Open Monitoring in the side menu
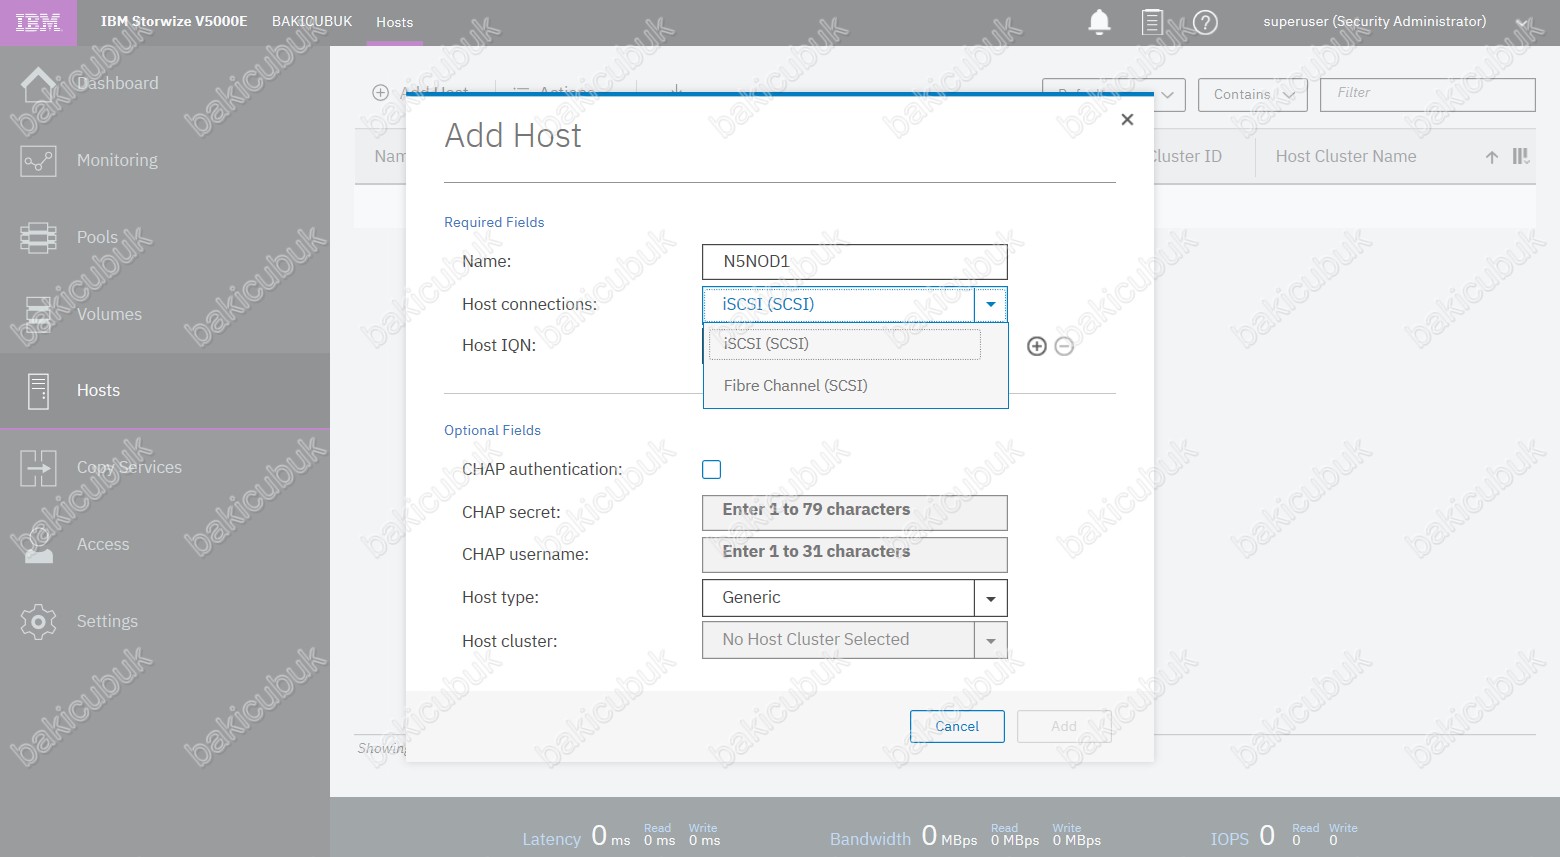This screenshot has height=857, width=1560. (x=117, y=160)
